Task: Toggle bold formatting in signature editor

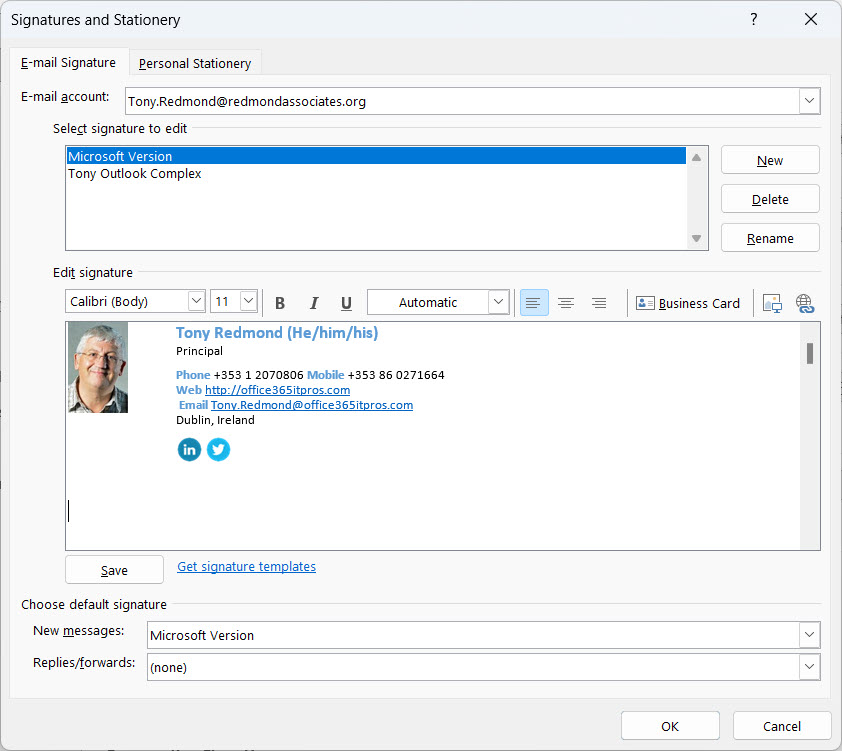Action: click(x=280, y=303)
